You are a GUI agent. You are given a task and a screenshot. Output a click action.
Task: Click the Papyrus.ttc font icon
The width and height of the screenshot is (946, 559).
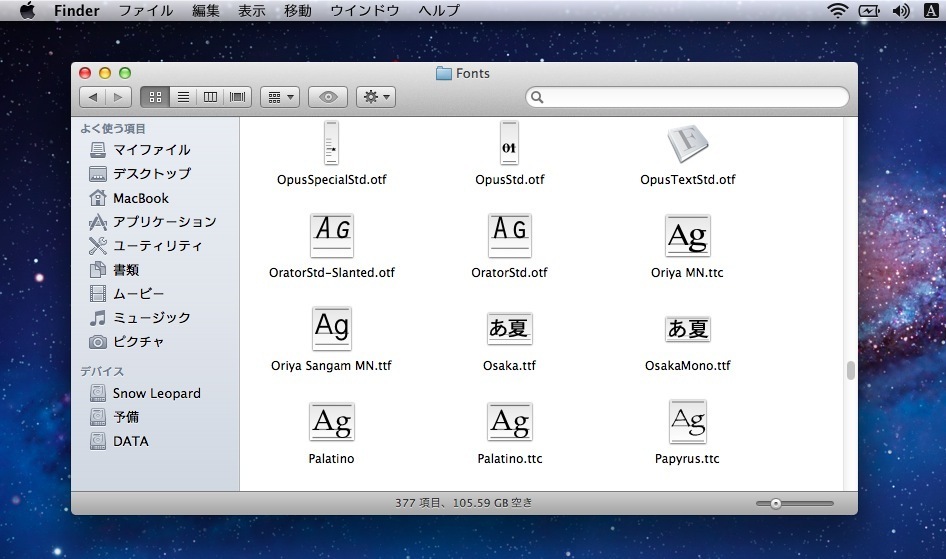(687, 422)
